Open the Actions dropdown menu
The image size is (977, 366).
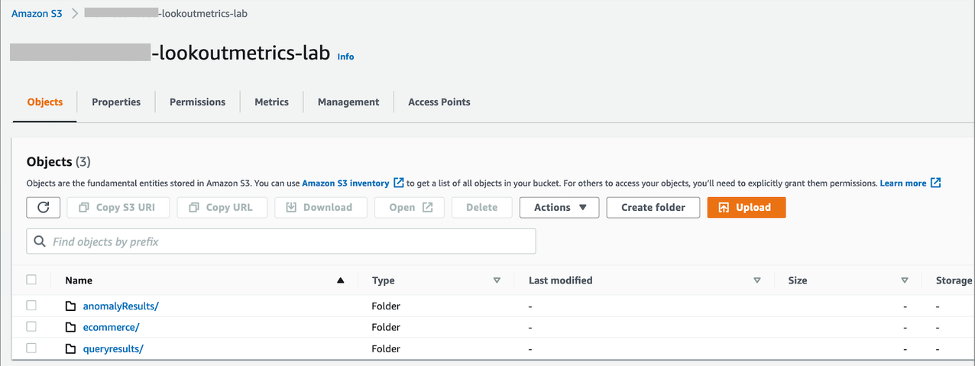tap(560, 208)
